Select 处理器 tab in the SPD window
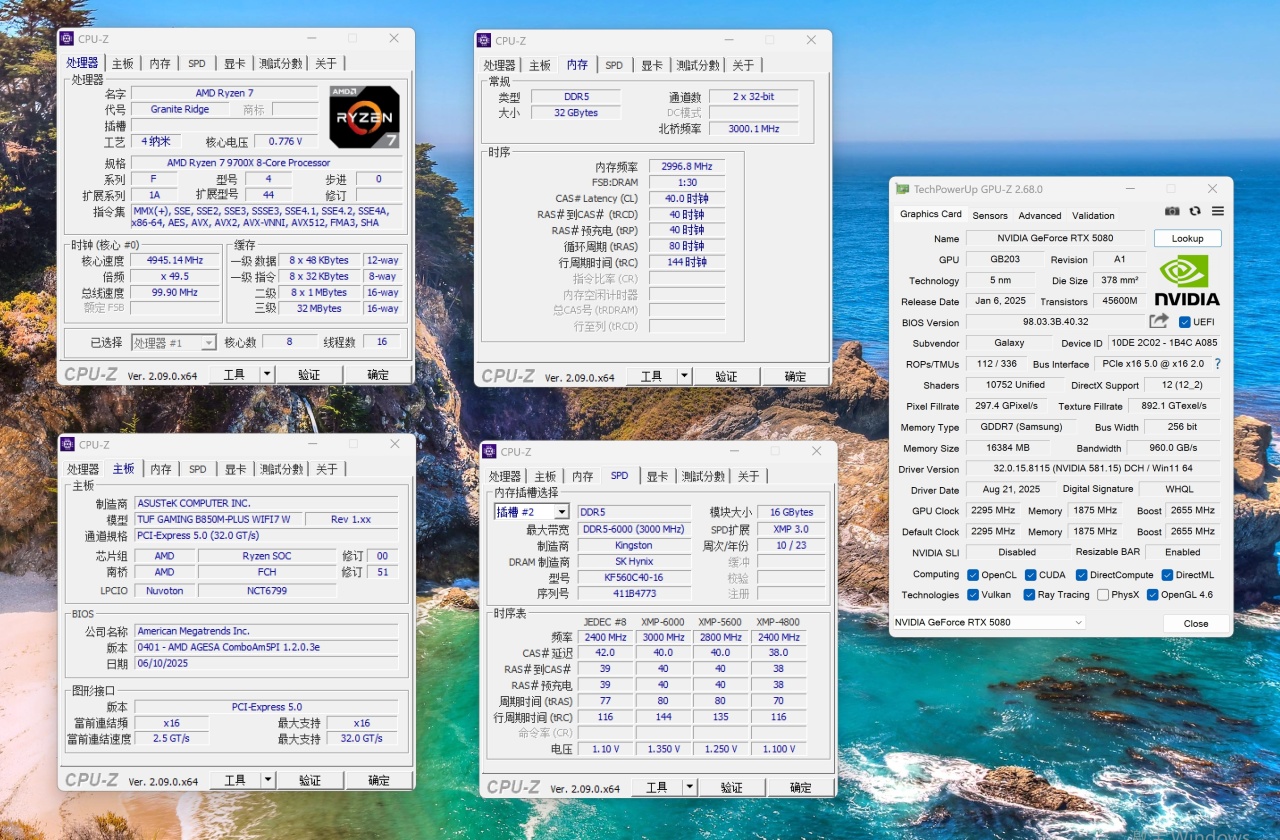The image size is (1280, 840). [x=505, y=476]
